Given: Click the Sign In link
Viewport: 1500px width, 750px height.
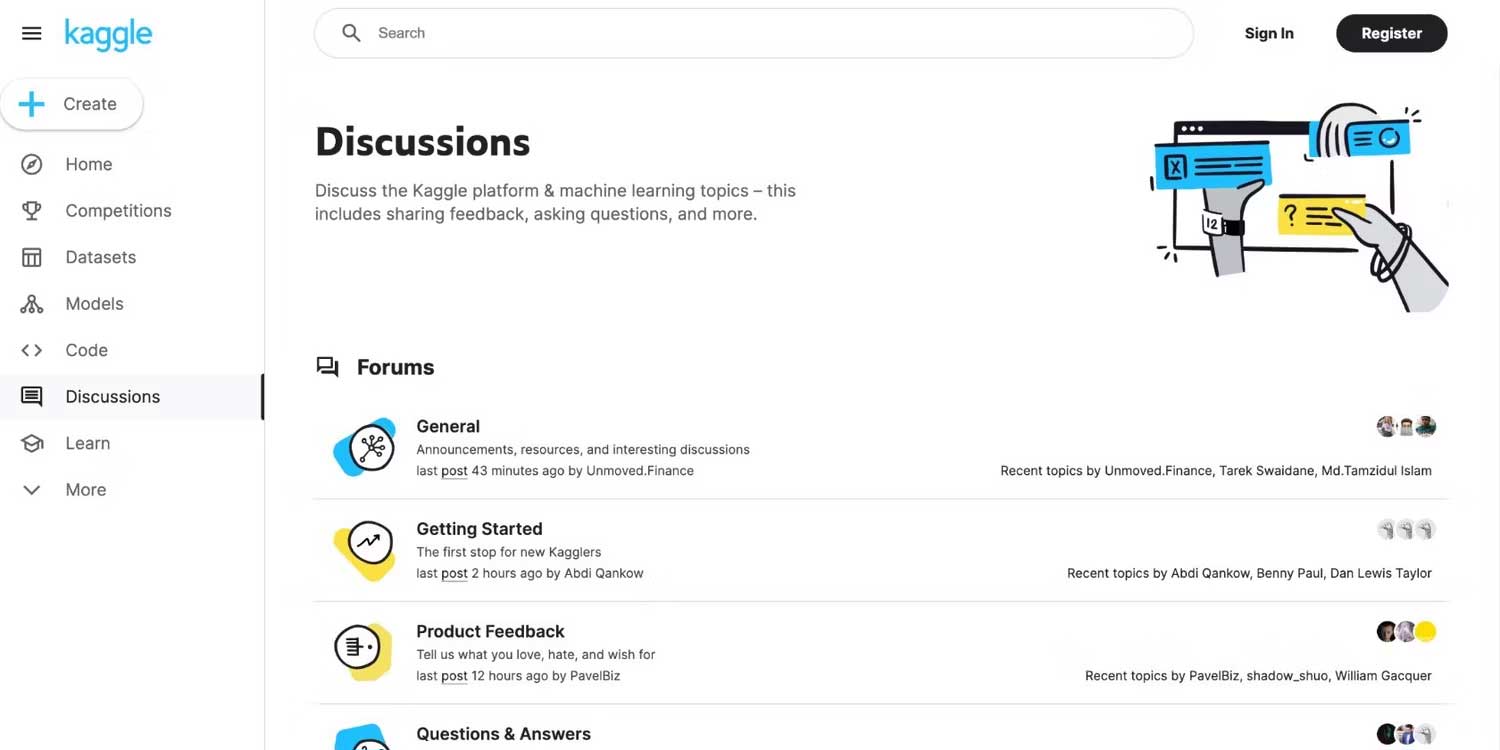Looking at the screenshot, I should tap(1268, 33).
